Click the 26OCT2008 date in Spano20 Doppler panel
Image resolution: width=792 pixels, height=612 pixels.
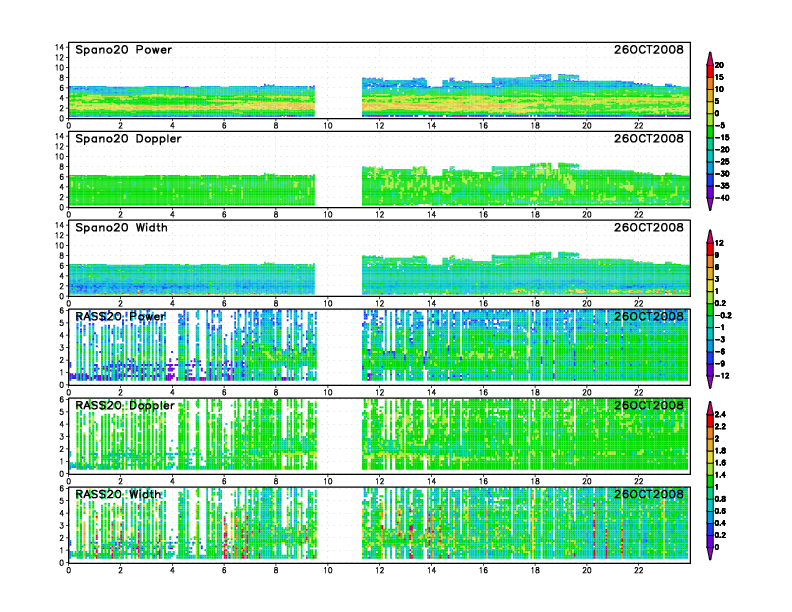click(x=649, y=139)
